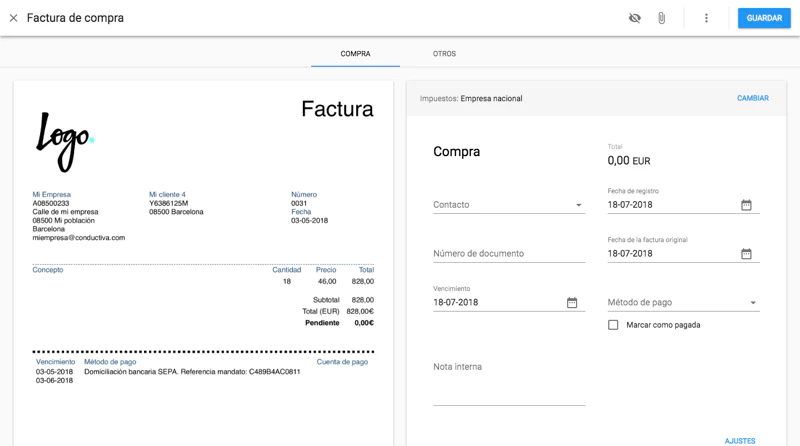Click the paperclip attachment icon
The width and height of the screenshot is (800, 446).
pyautogui.click(x=661, y=18)
